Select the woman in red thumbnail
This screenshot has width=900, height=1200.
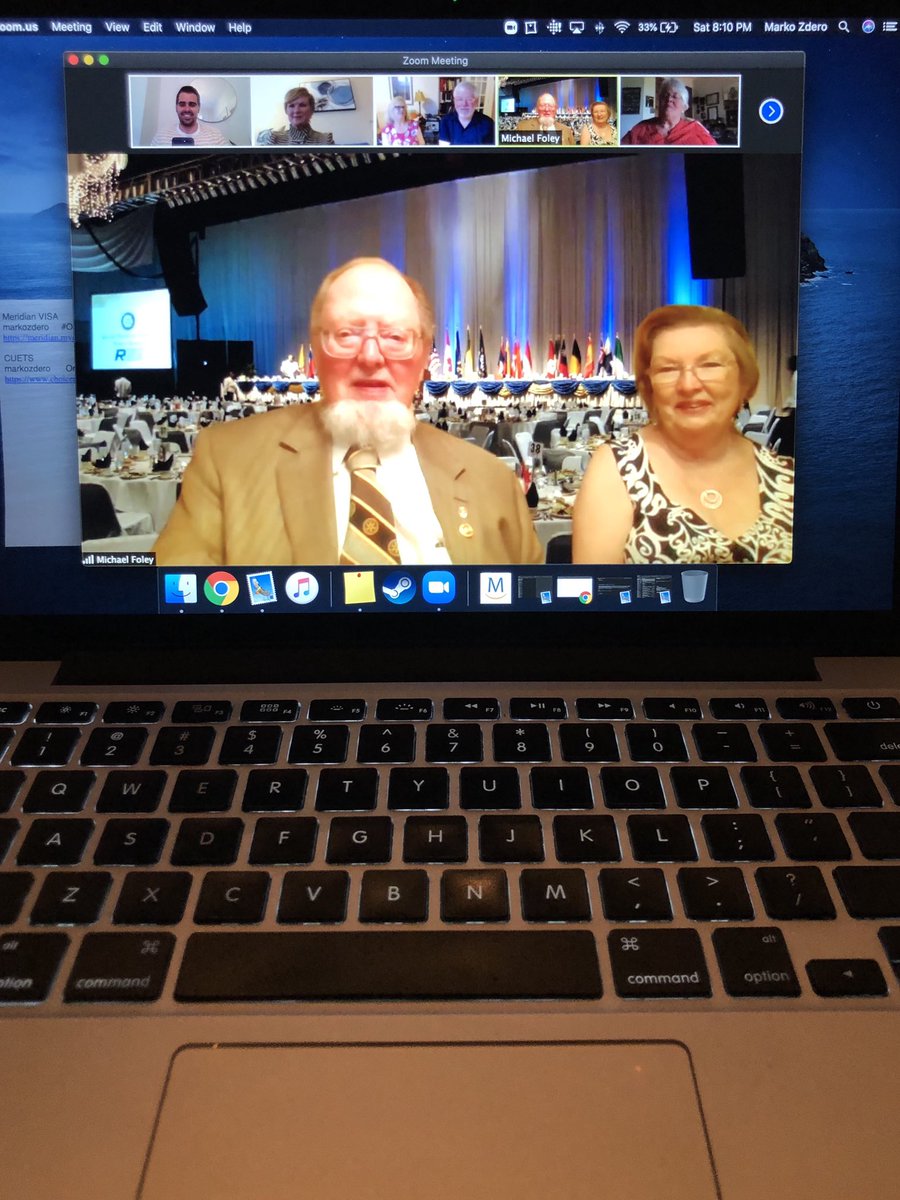point(680,111)
